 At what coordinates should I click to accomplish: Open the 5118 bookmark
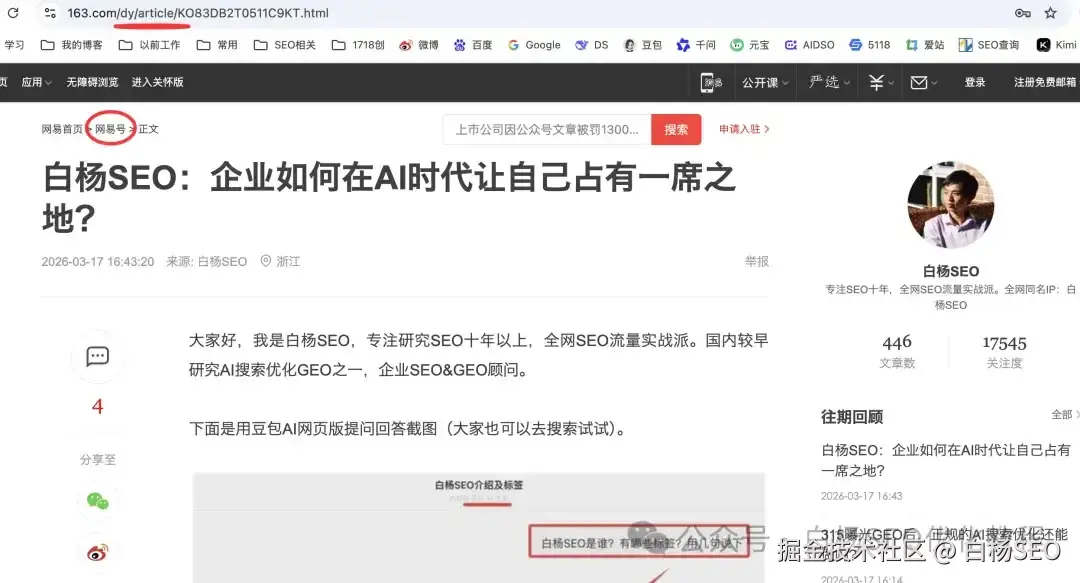869,45
